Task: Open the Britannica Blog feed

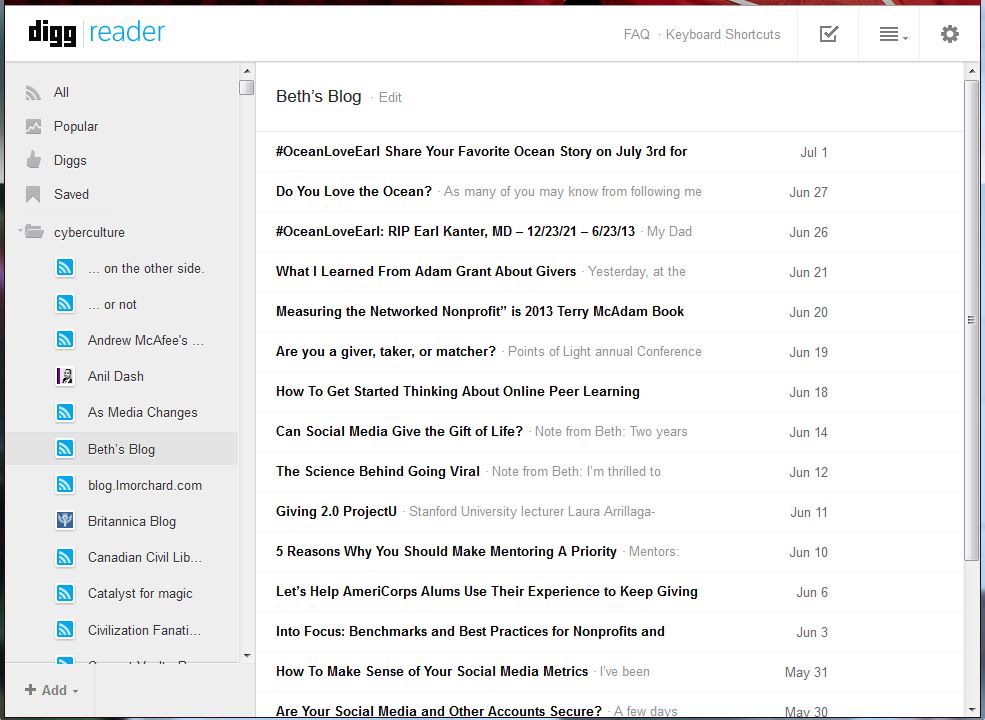Action: coord(131,521)
